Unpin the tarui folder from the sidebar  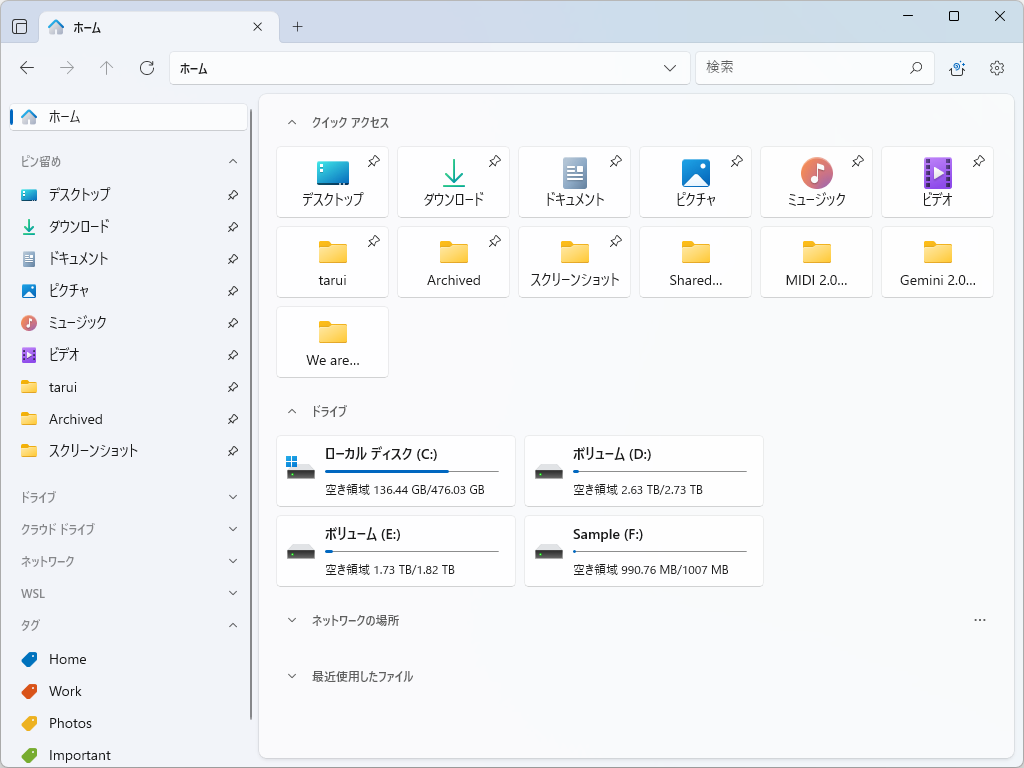pyautogui.click(x=232, y=387)
